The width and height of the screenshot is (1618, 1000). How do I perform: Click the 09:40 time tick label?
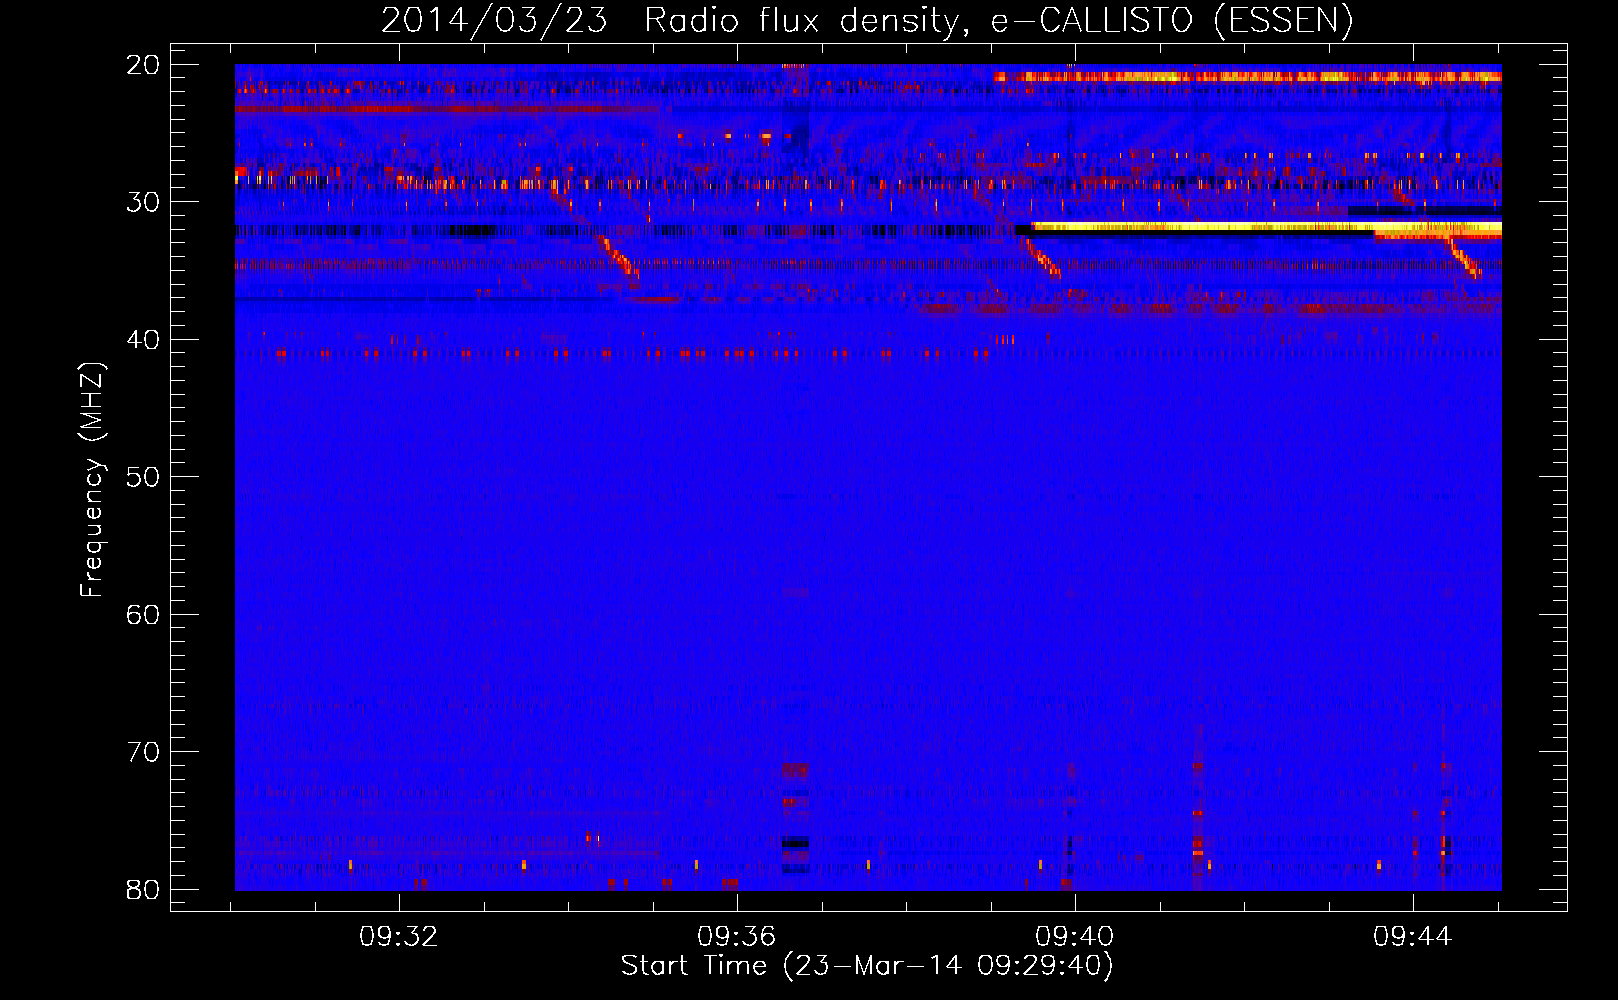(x=1075, y=937)
